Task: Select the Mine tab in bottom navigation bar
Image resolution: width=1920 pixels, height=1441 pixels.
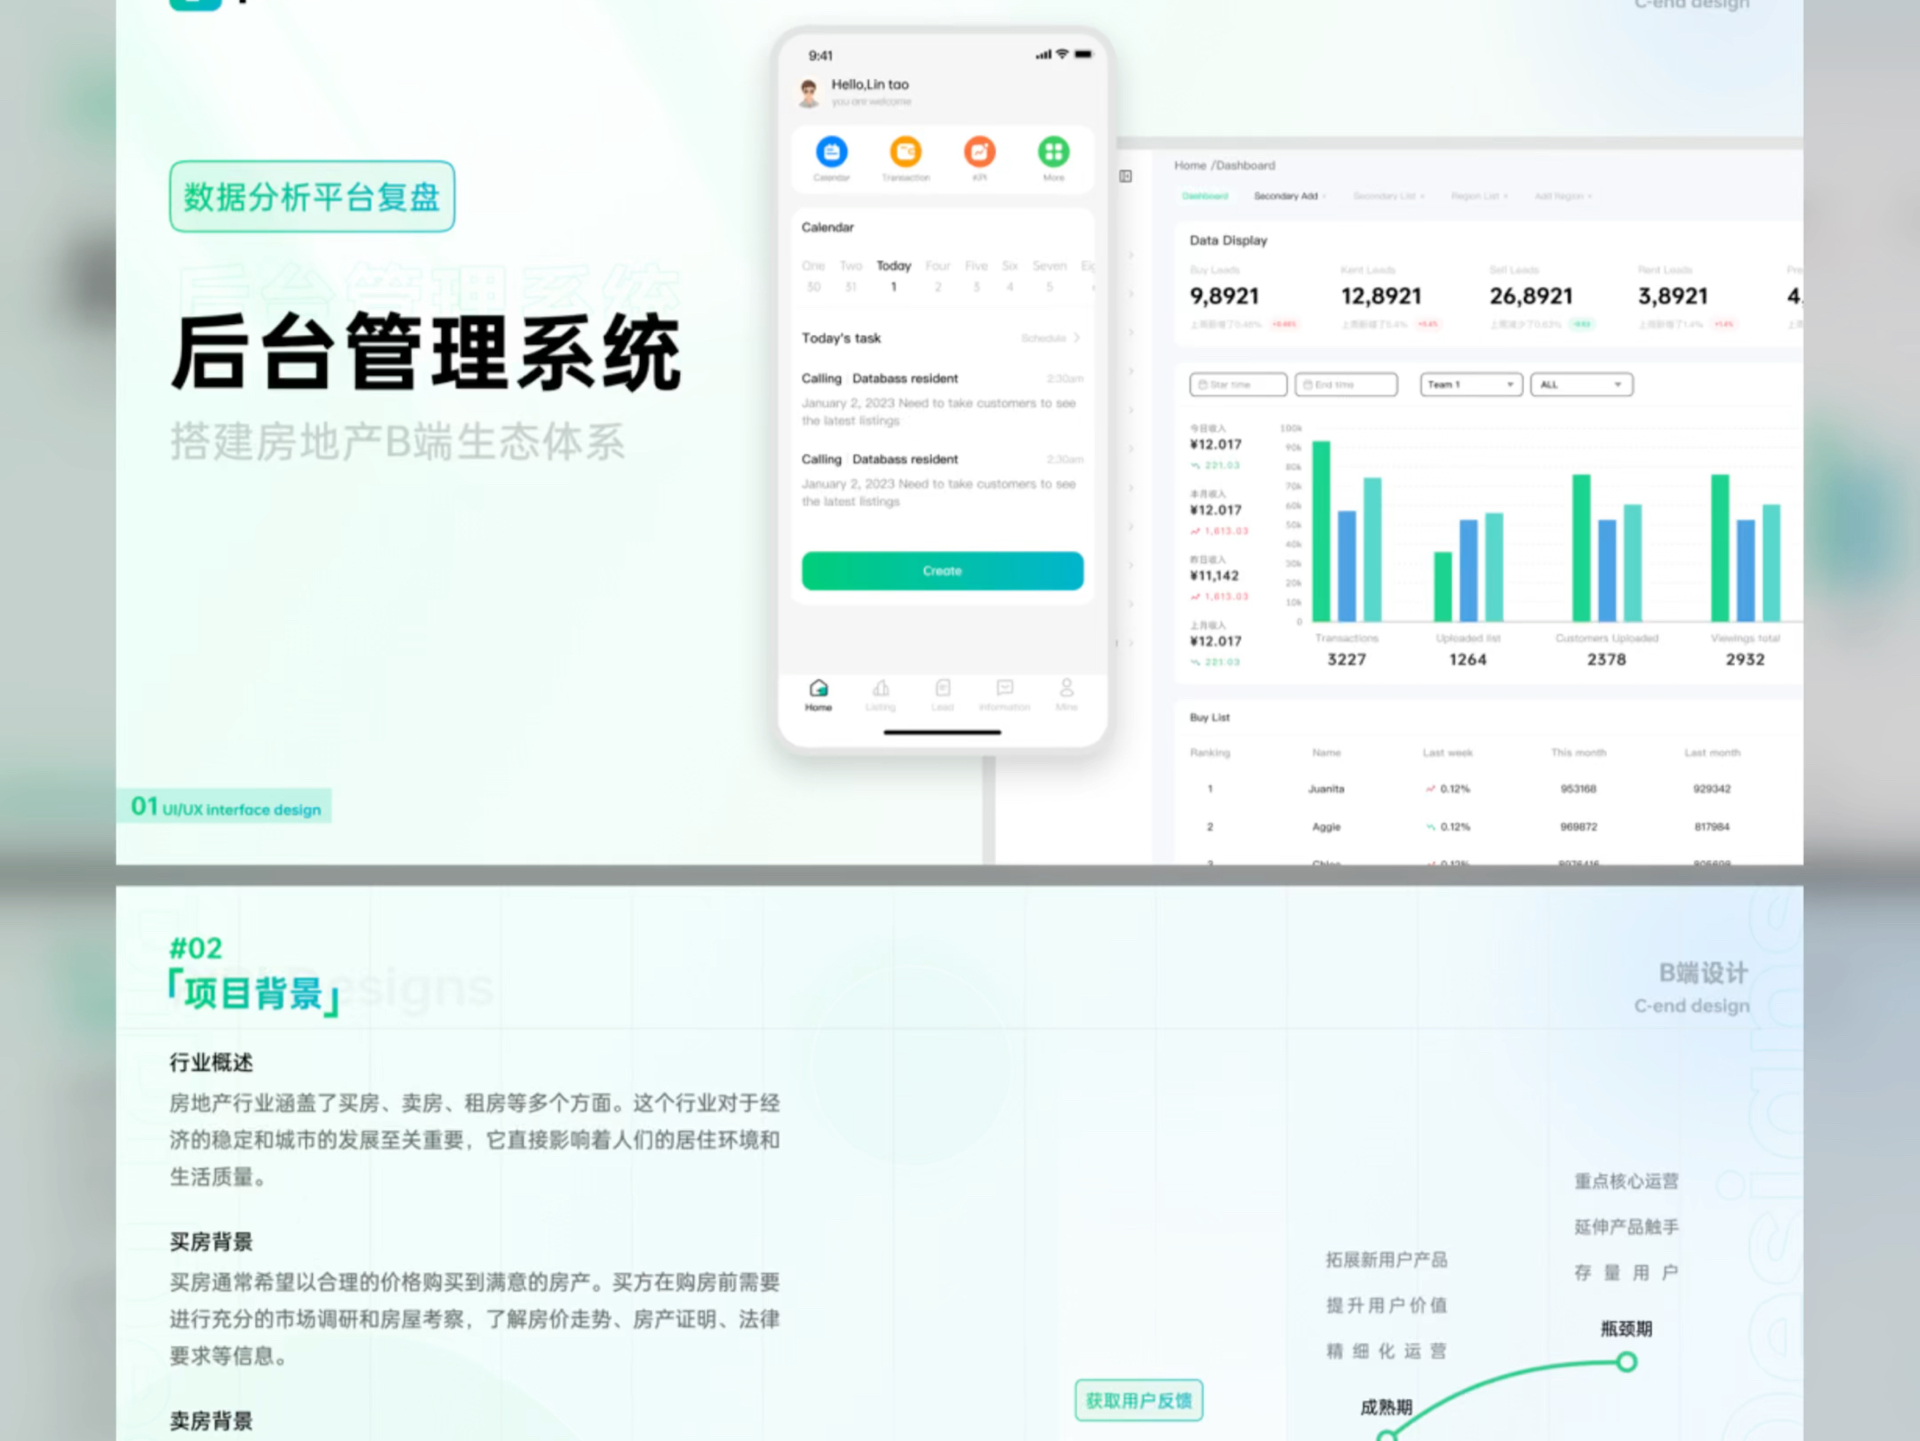Action: (x=1064, y=693)
